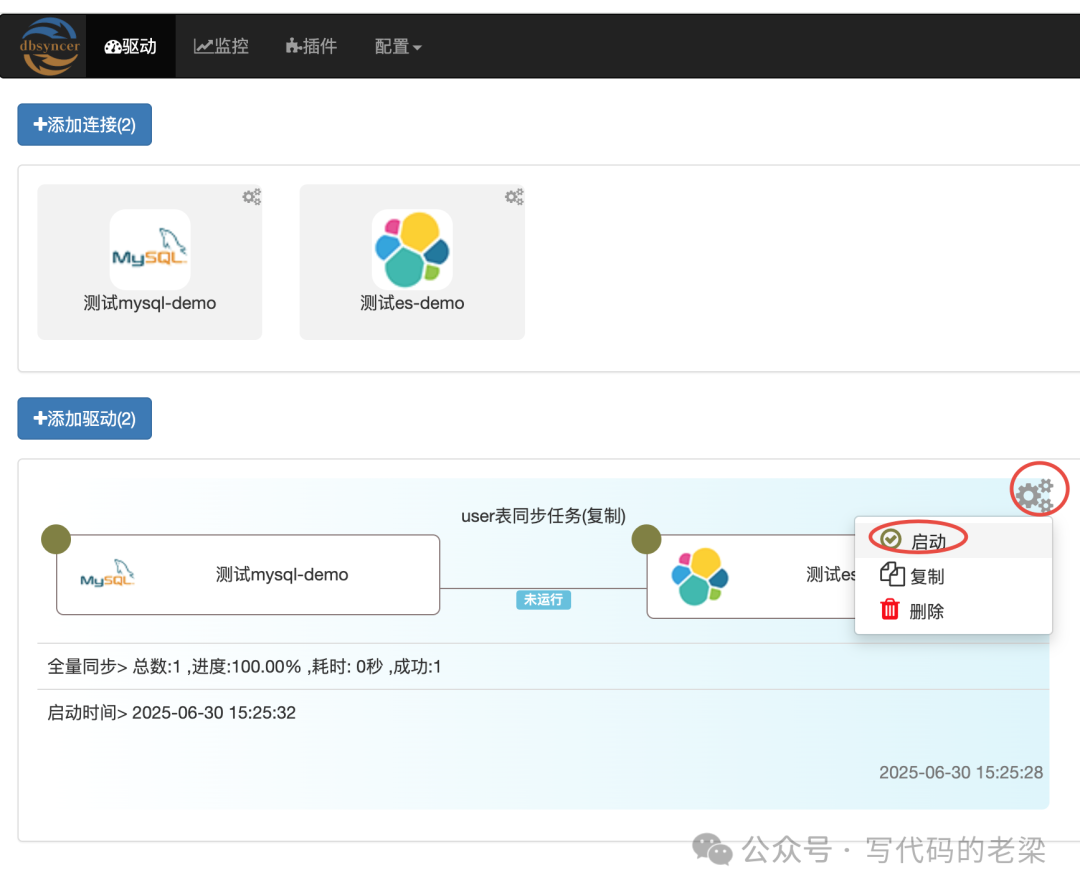Click the Elasticsearch logo in connection card
The image size is (1080, 893).
click(412, 250)
